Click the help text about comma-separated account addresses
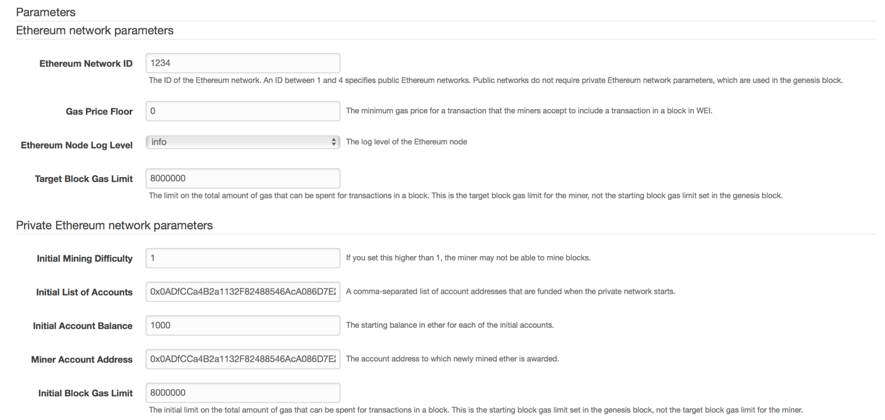 510,291
